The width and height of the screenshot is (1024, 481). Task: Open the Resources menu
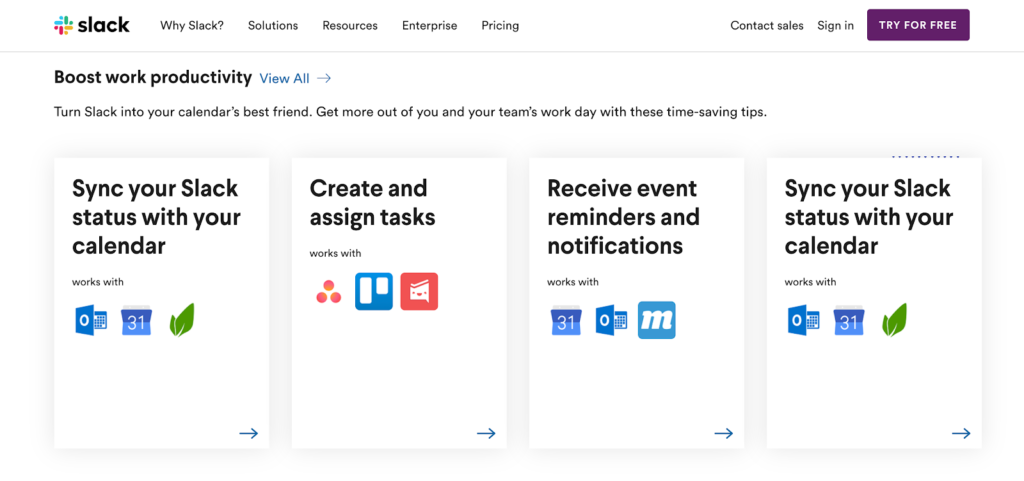point(350,25)
